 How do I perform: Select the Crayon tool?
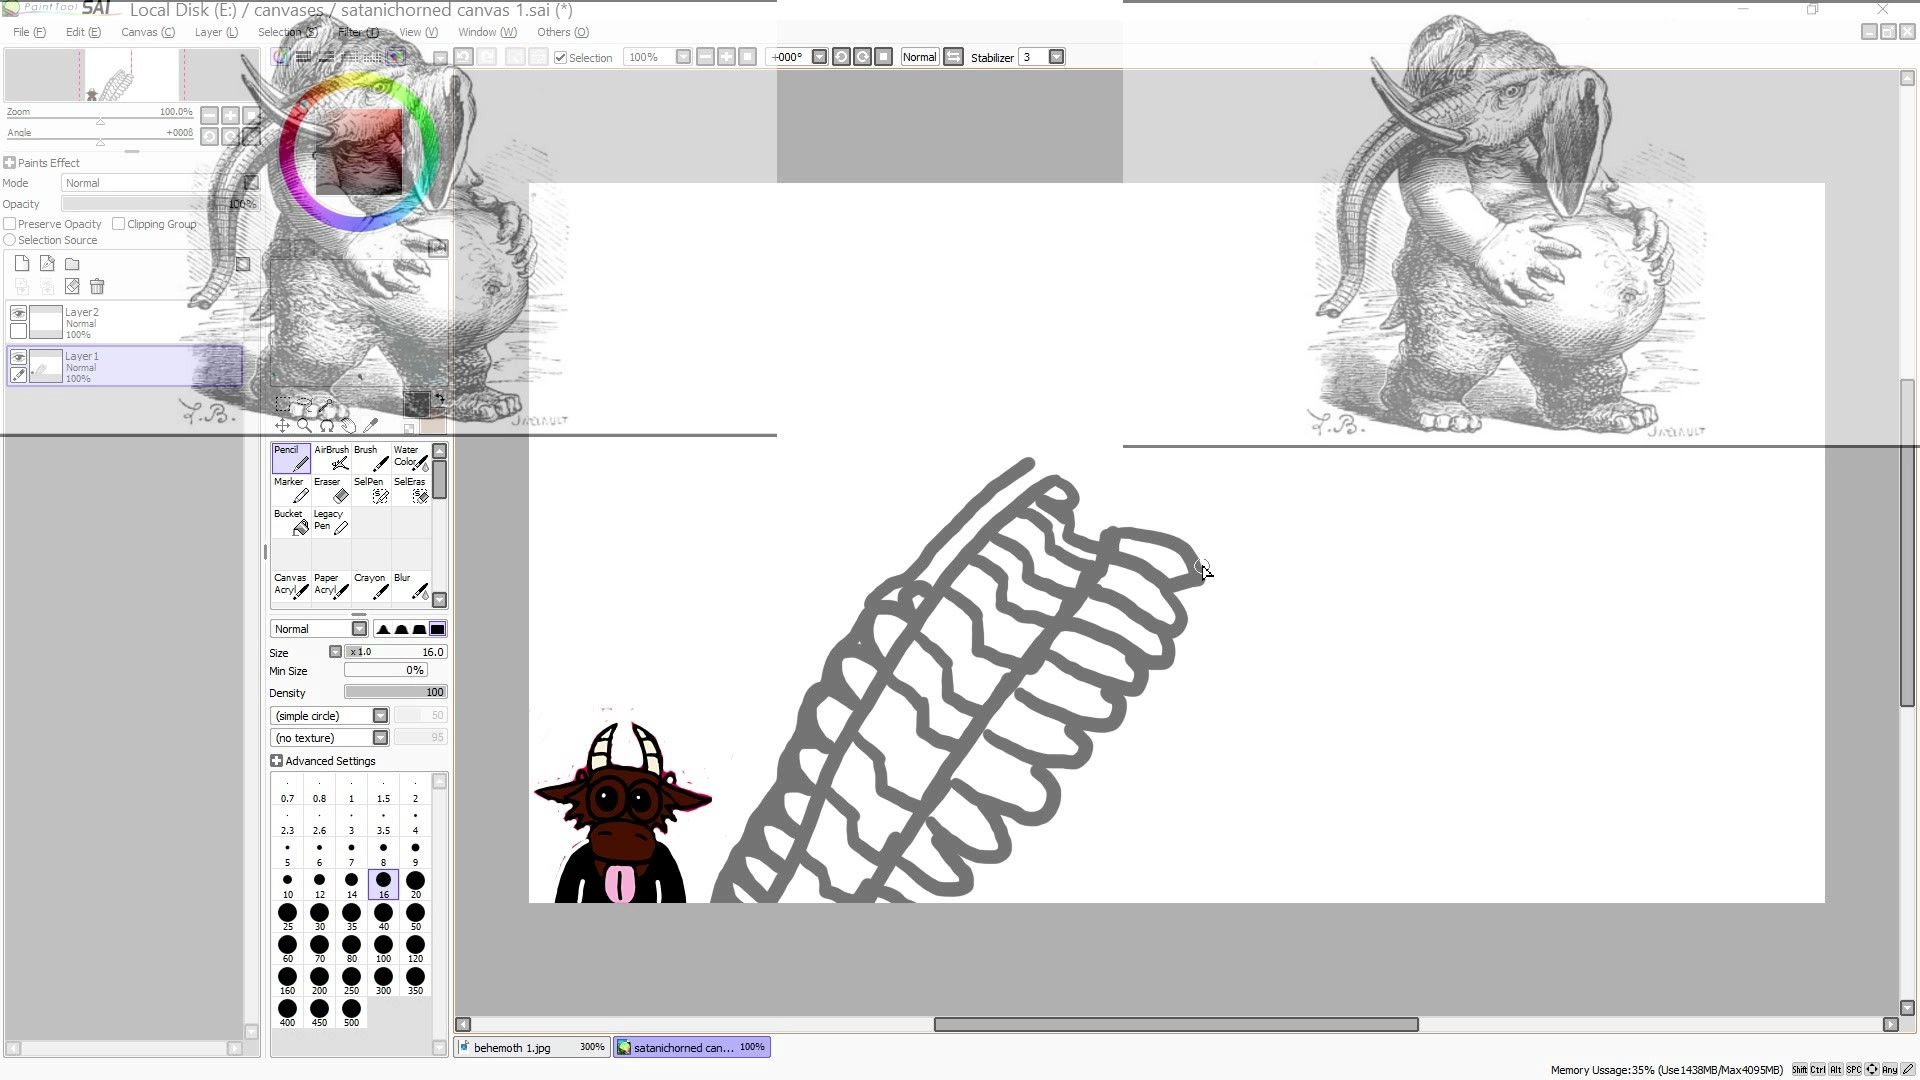coord(371,585)
